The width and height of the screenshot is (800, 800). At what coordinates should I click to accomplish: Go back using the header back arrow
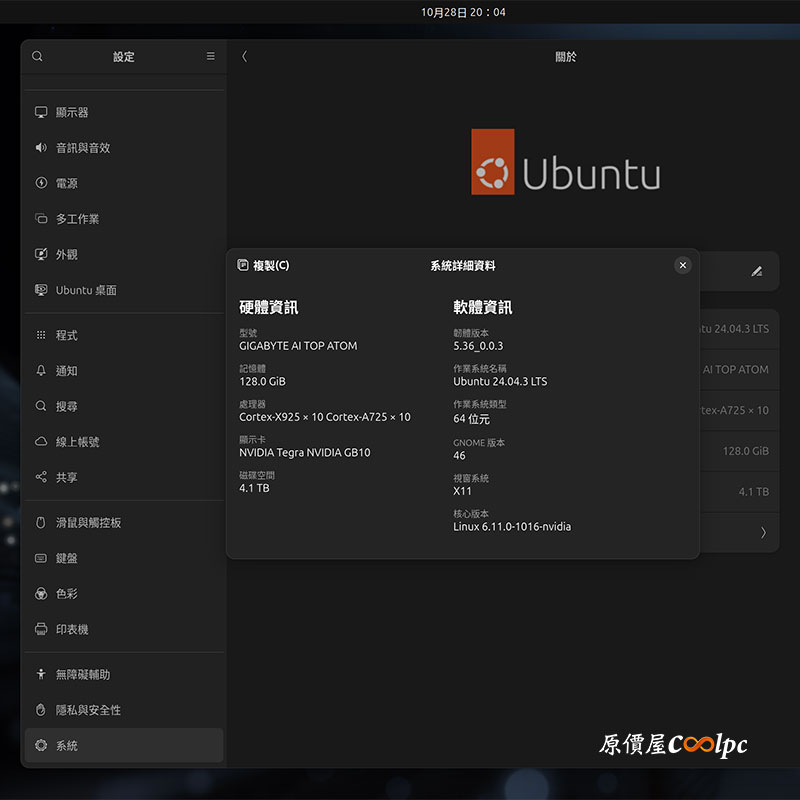245,57
